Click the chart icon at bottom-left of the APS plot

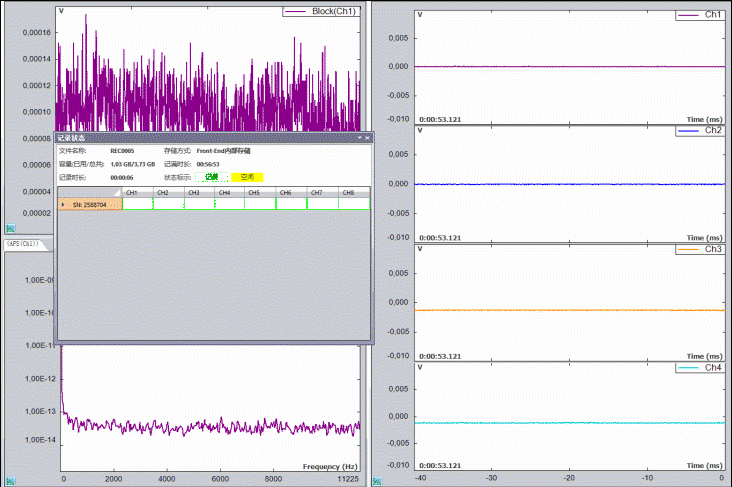tap(10, 480)
